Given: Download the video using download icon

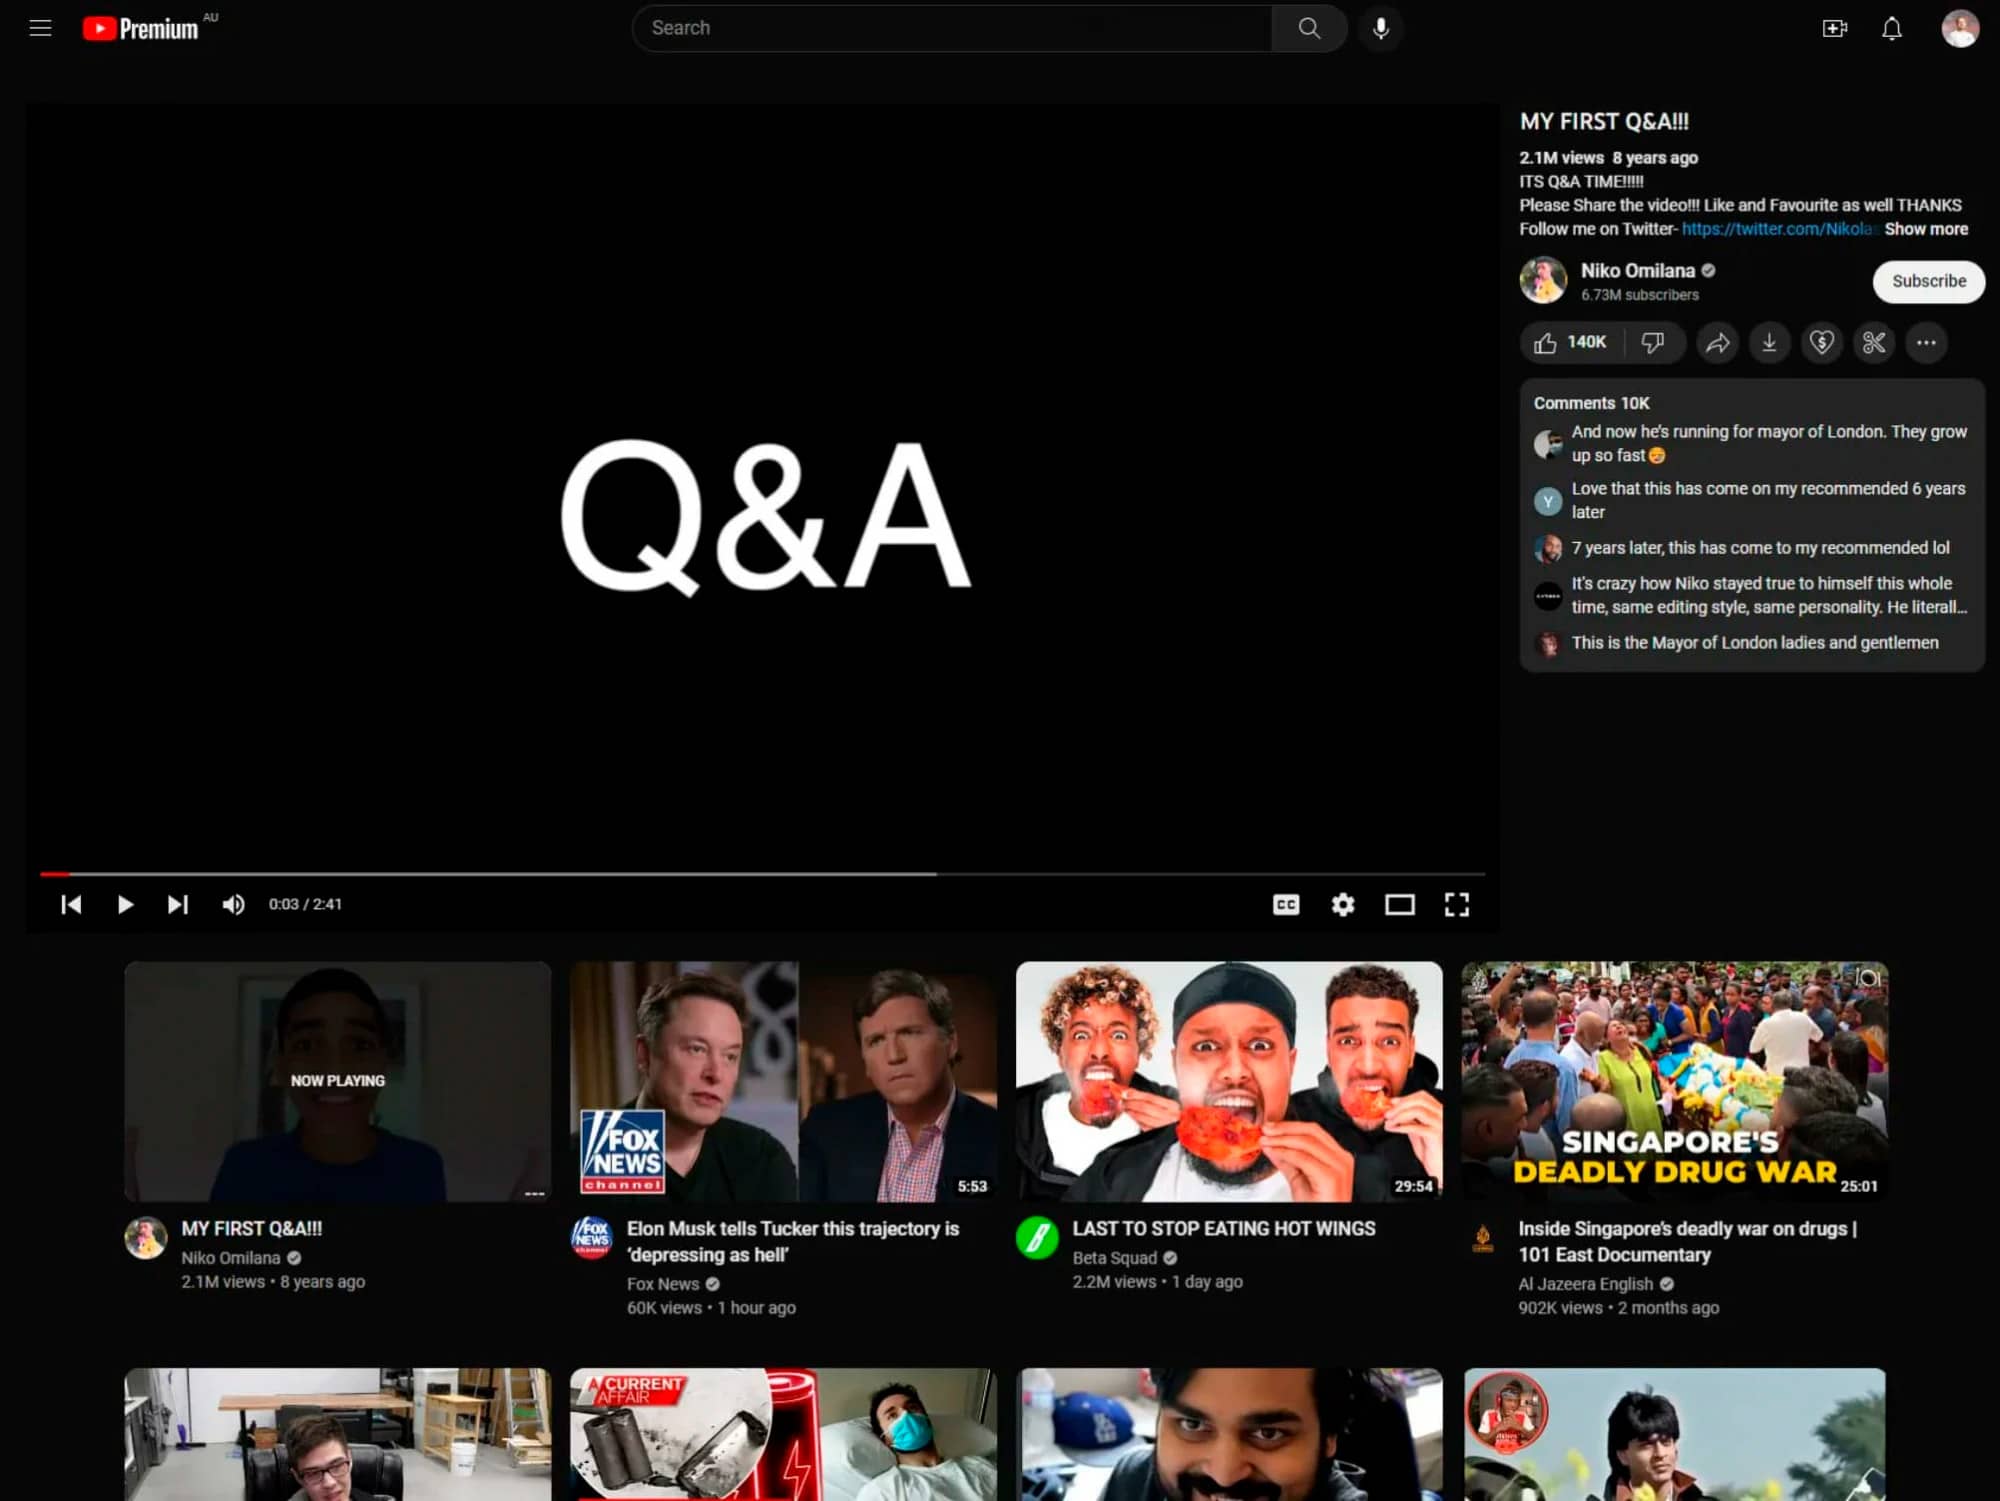Looking at the screenshot, I should 1769,343.
